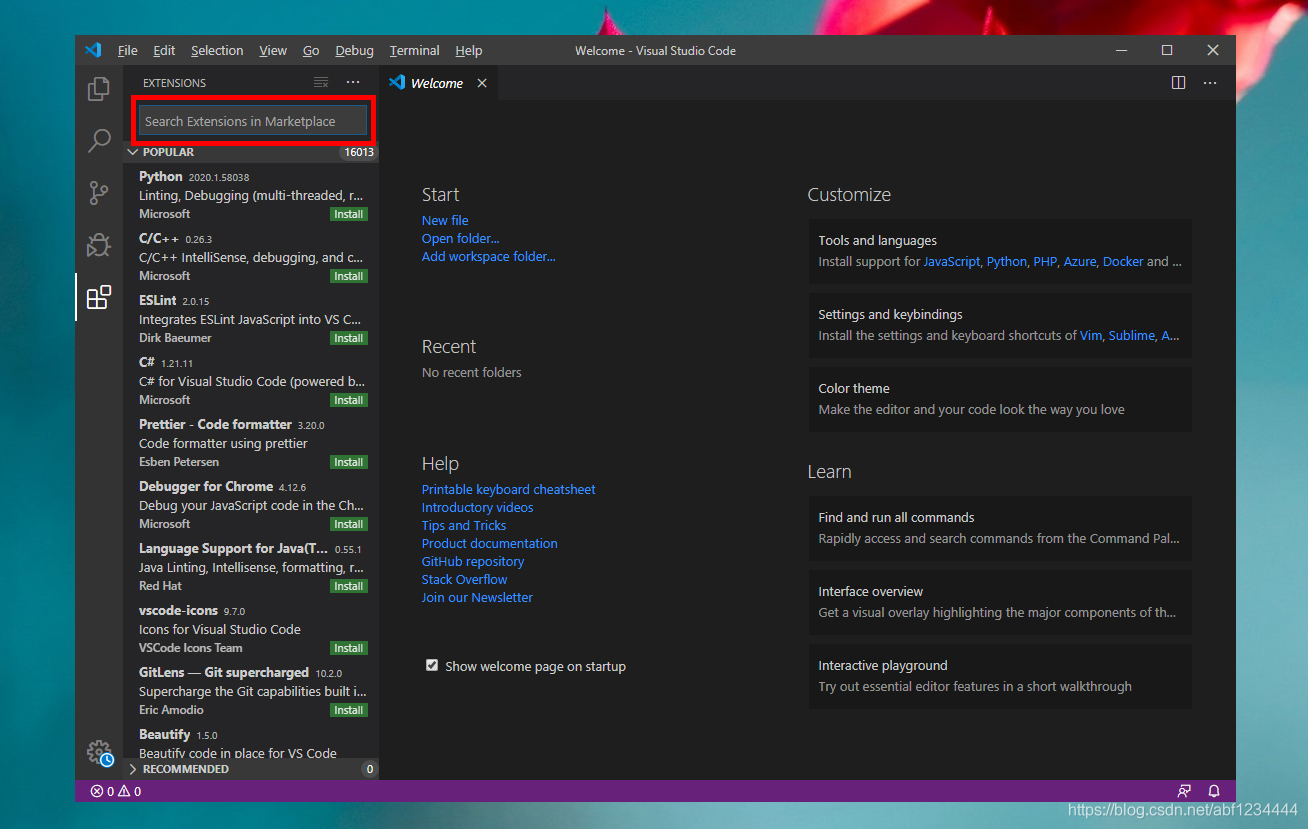Click the VS Code logo in title bar
1308x829 pixels.
coord(93,50)
